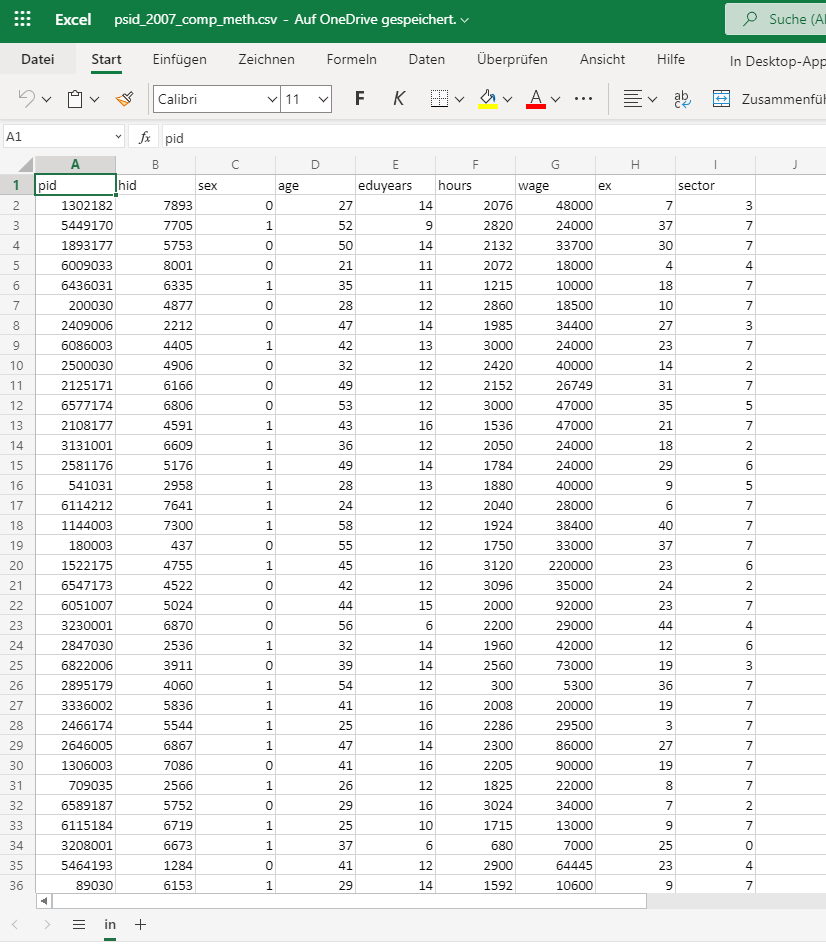This screenshot has width=826, height=946.
Task: Click the wrap text icon
Action: [x=683, y=99]
